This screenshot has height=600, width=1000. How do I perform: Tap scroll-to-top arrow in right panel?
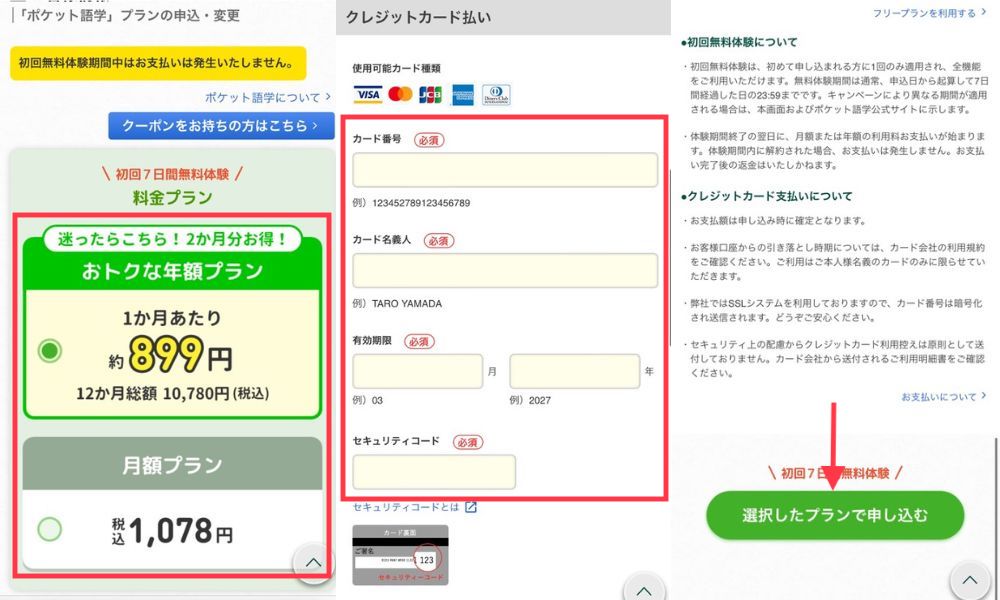click(968, 579)
